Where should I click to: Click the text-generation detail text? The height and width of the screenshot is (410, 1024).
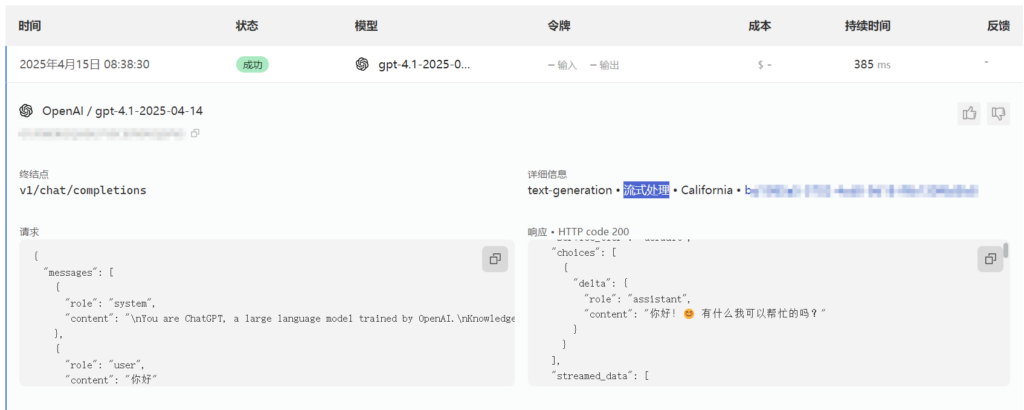point(569,191)
